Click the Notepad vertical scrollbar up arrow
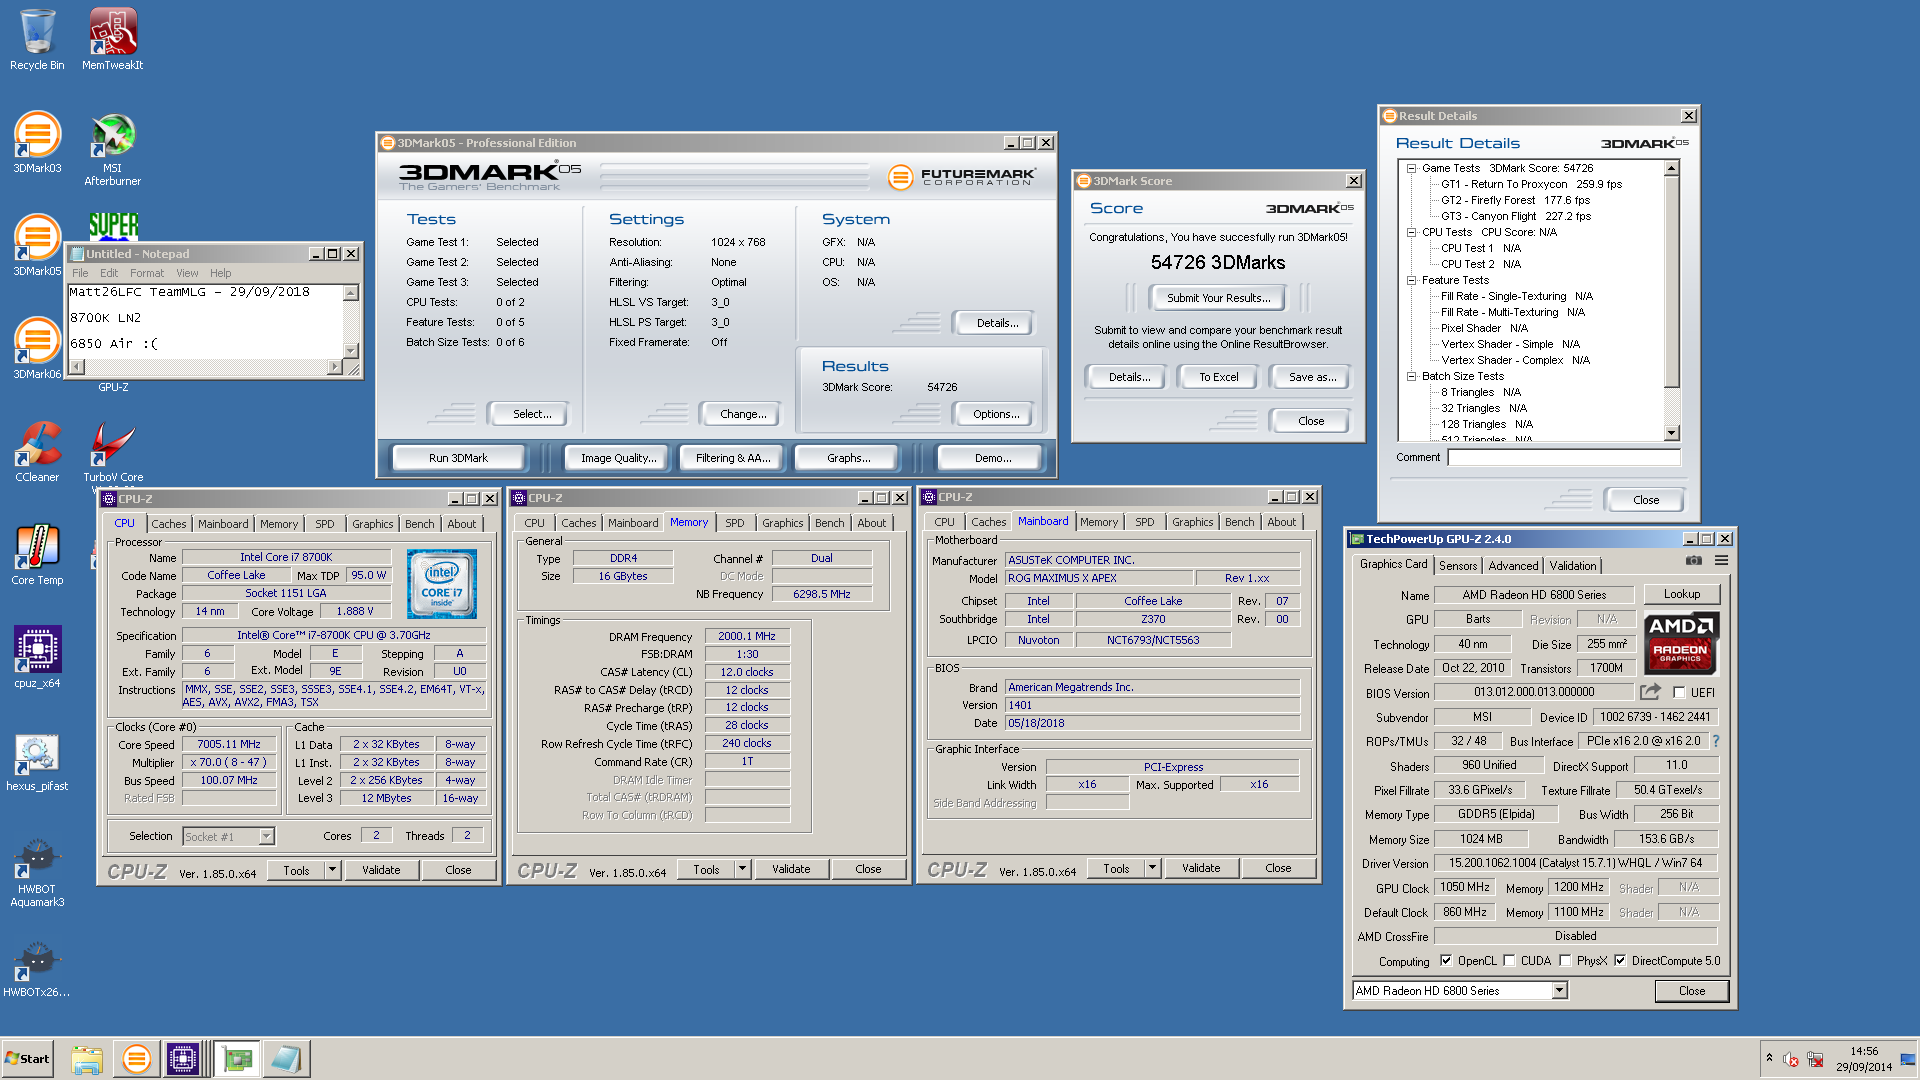The width and height of the screenshot is (1920, 1080). (x=350, y=293)
